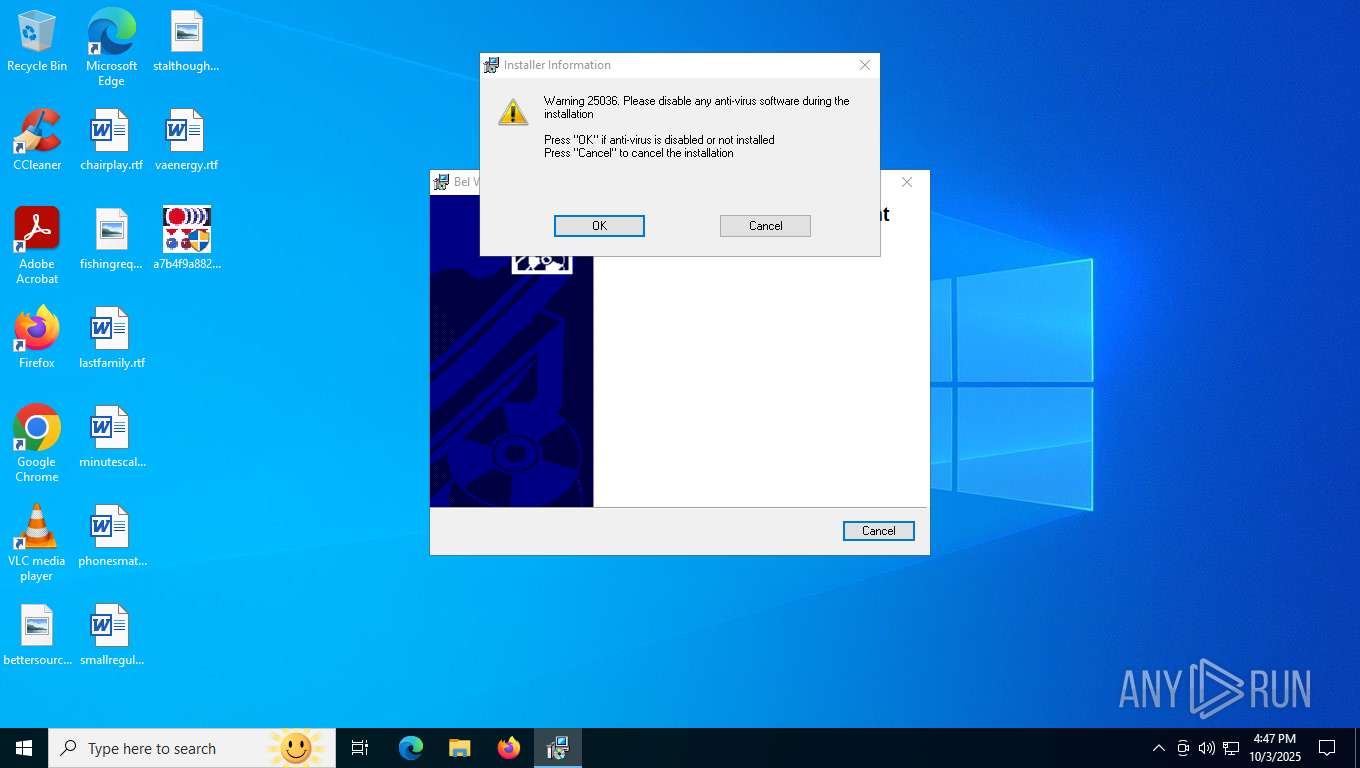Select chairplay.rtf document icon
1360x768 pixels.
[x=111, y=140]
